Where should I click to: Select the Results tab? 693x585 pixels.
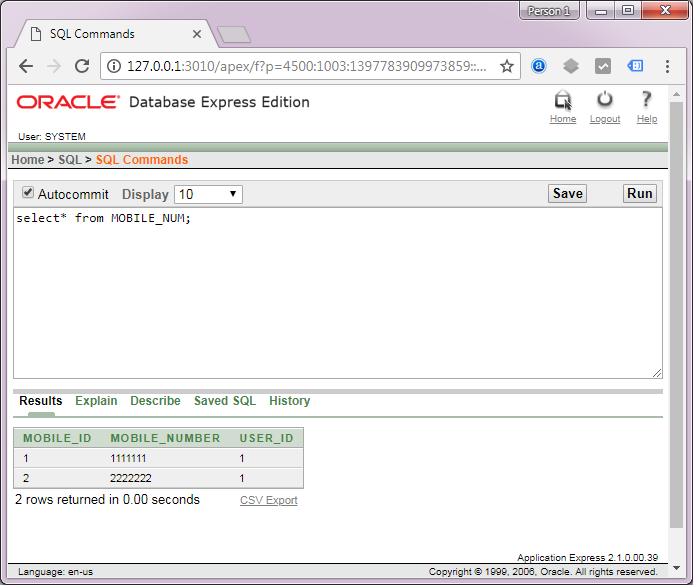click(x=41, y=401)
